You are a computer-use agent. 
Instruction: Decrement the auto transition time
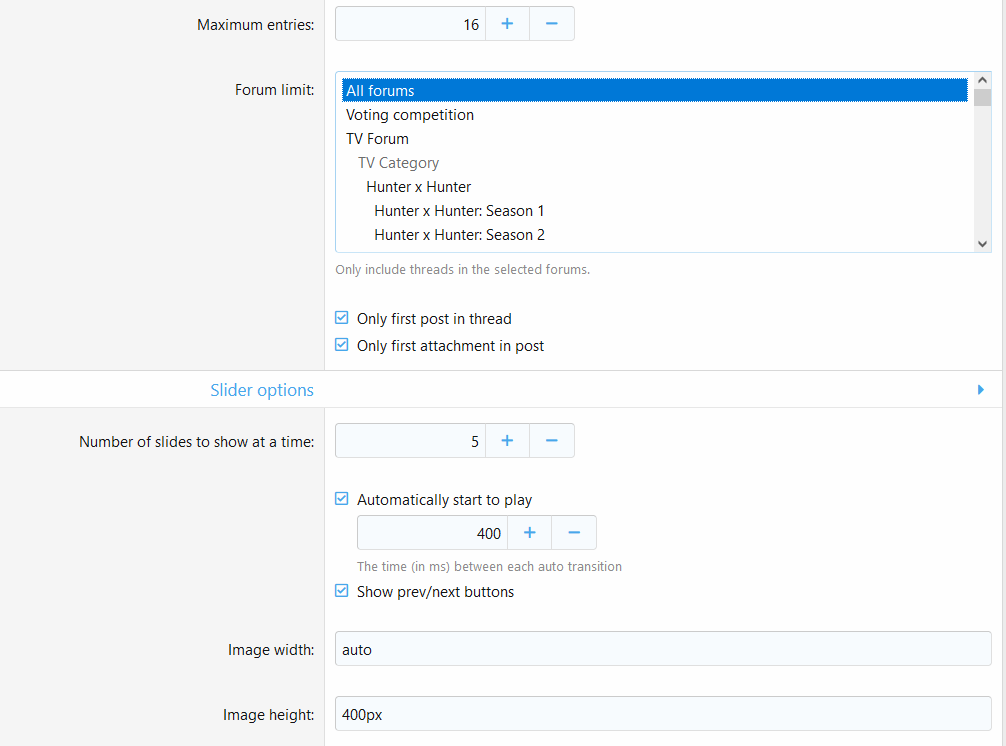click(573, 532)
